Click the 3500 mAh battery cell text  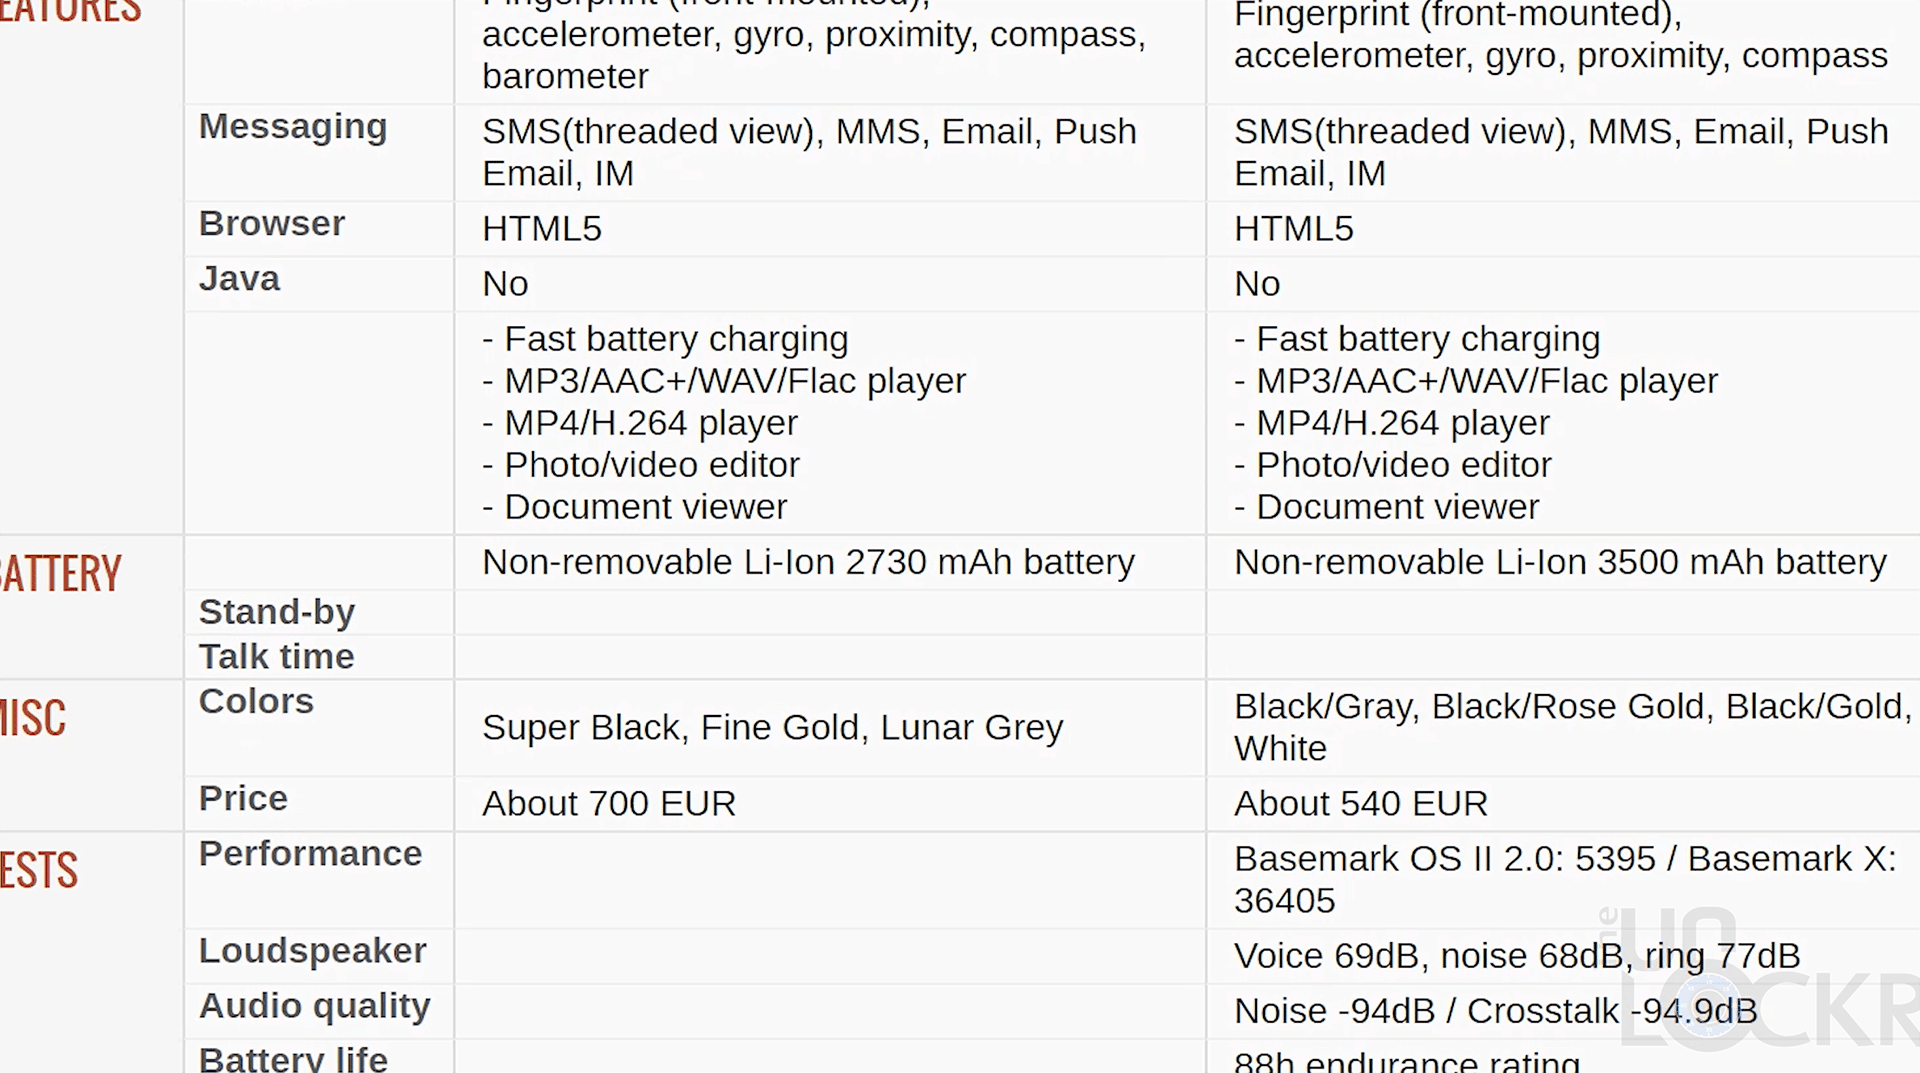[x=1560, y=563]
